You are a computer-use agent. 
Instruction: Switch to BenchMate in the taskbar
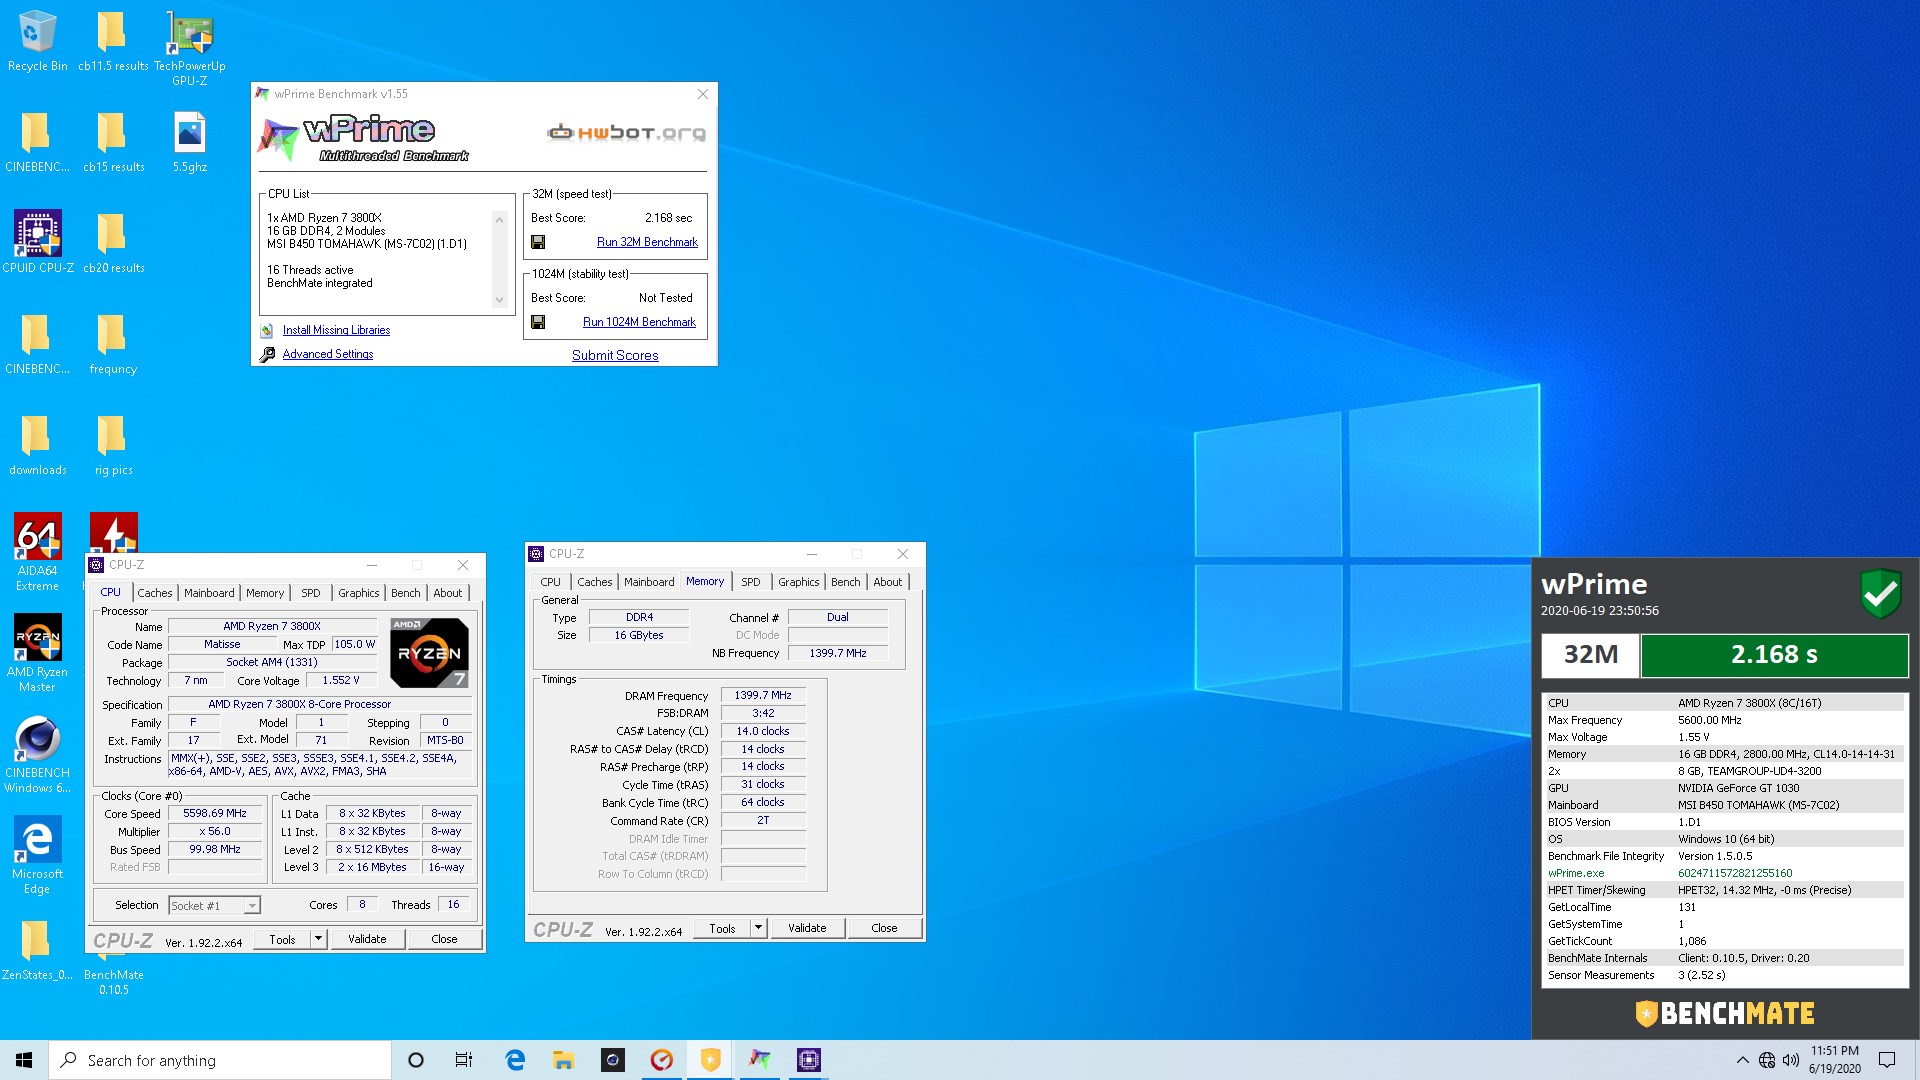tap(710, 1060)
